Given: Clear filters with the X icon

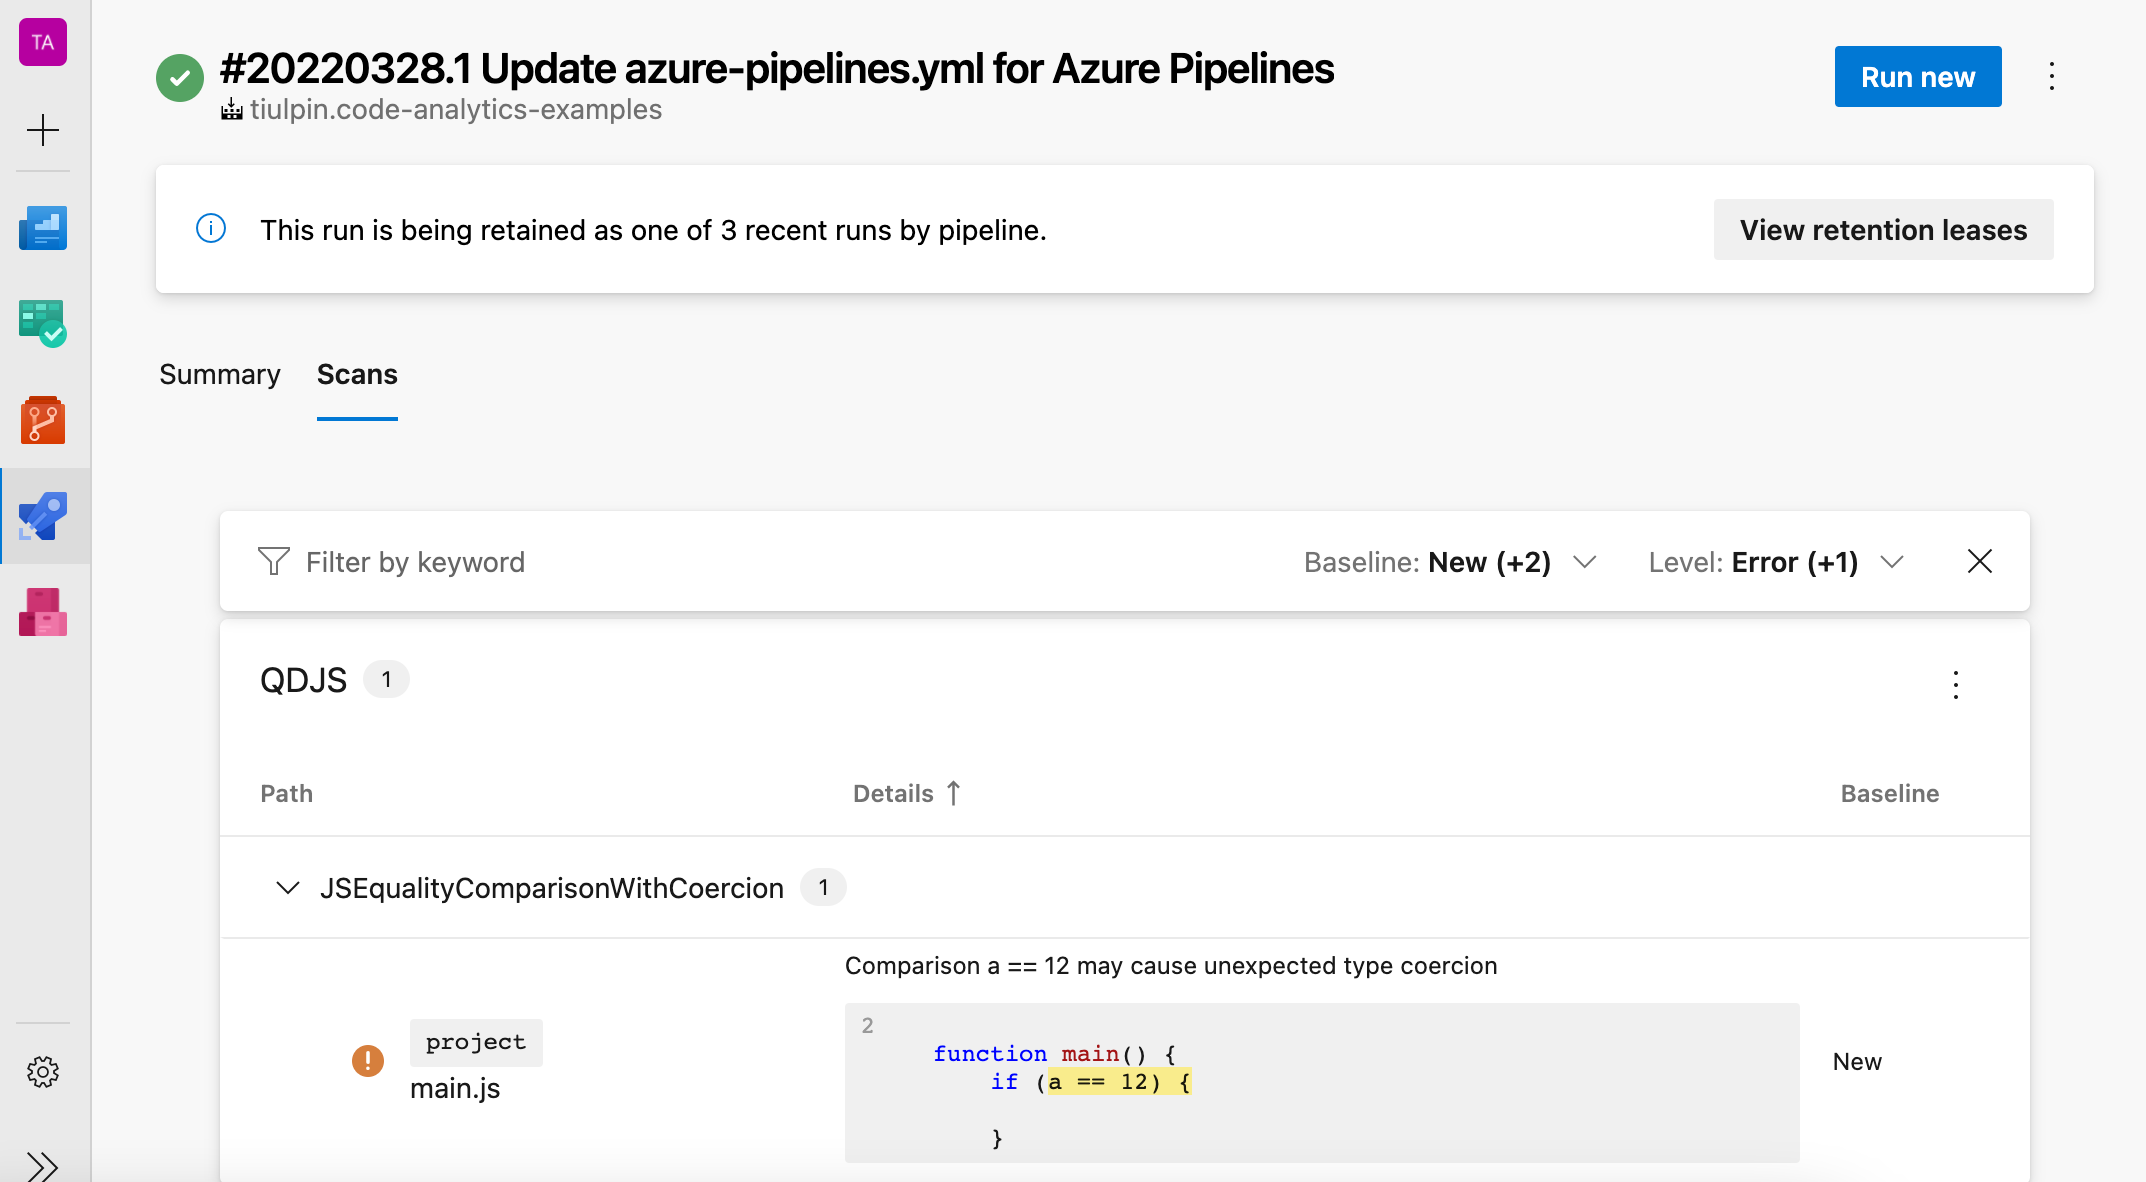Looking at the screenshot, I should [1980, 561].
